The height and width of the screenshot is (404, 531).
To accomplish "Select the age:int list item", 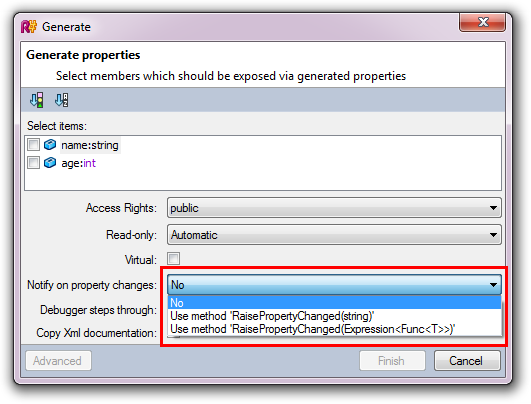I will 79,163.
